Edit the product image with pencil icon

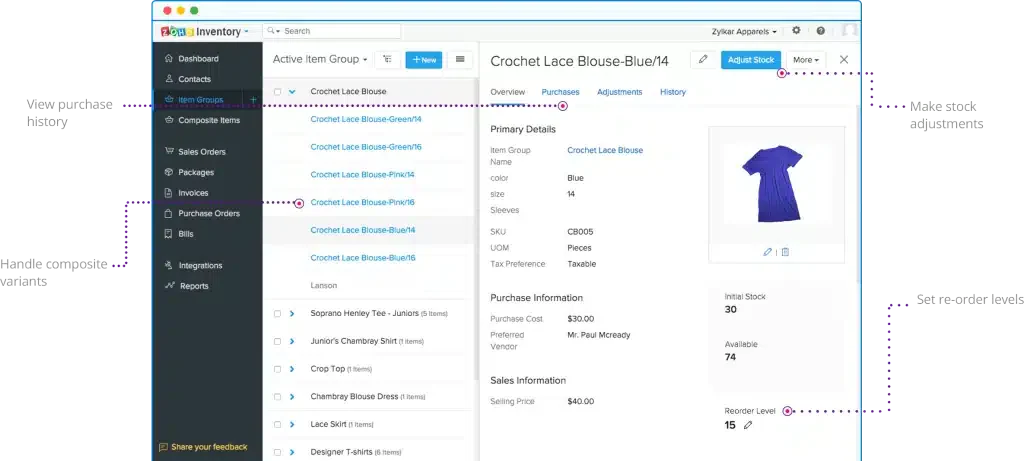[x=767, y=252]
